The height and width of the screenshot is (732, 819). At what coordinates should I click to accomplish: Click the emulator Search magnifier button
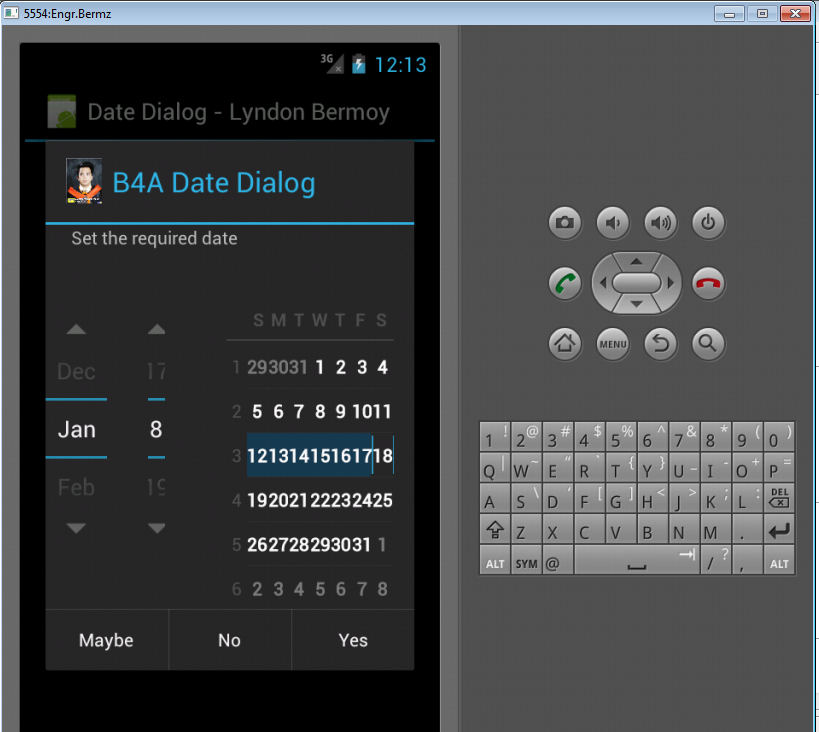coord(708,344)
